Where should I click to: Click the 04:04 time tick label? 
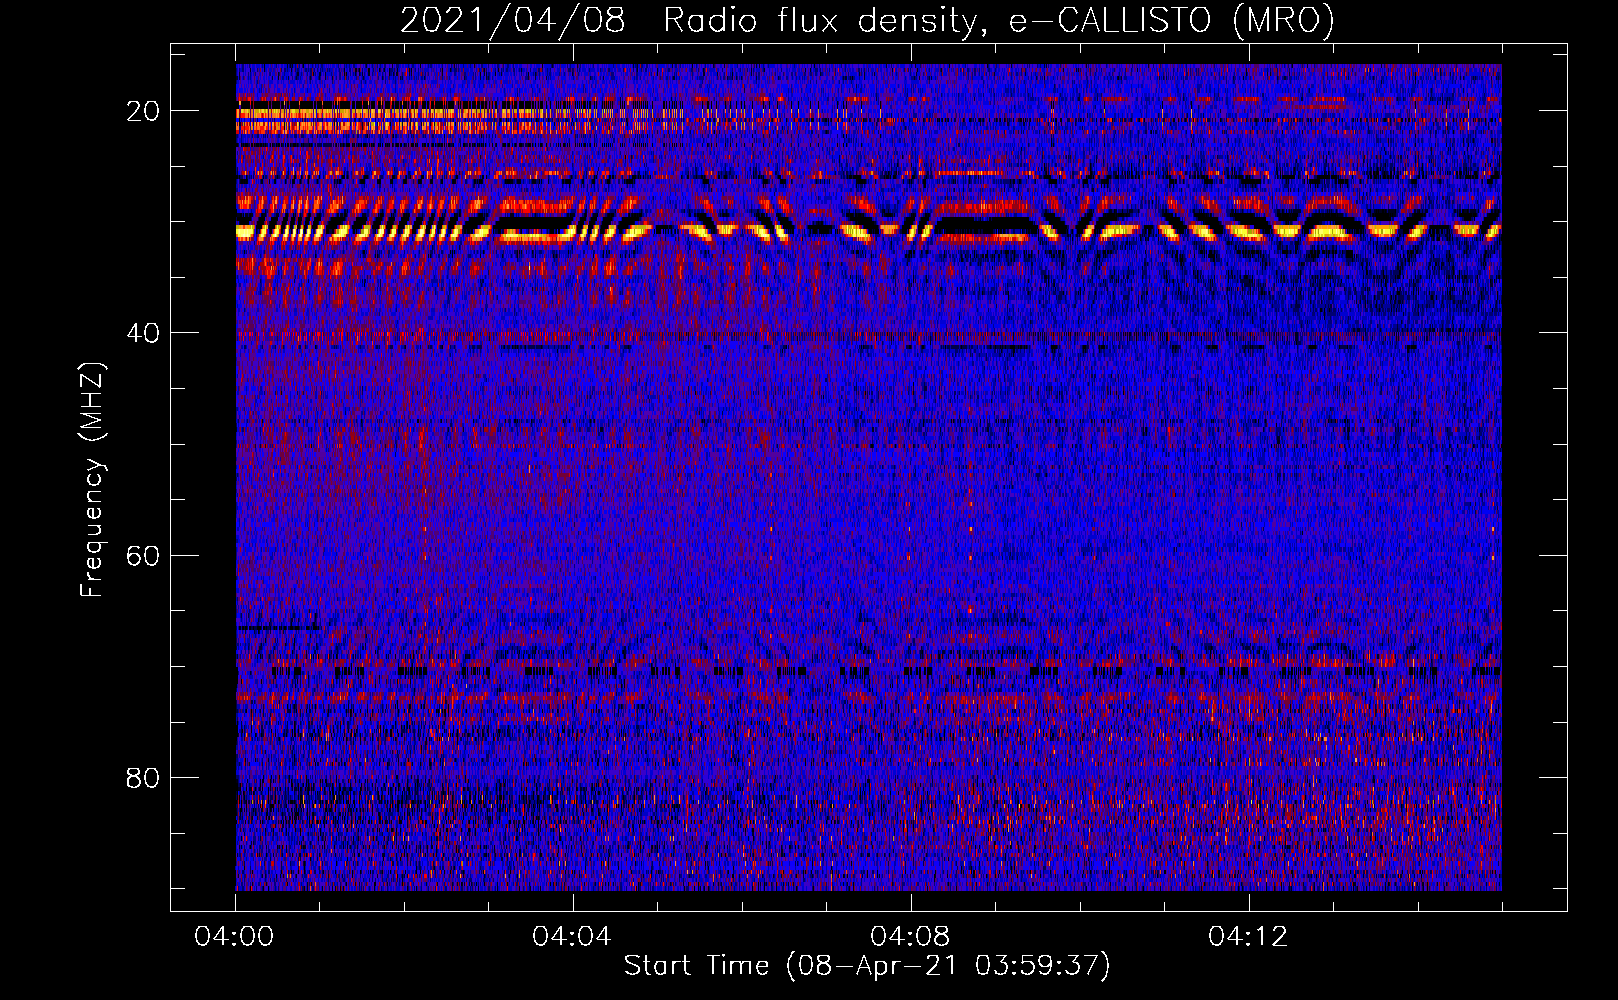tap(572, 937)
